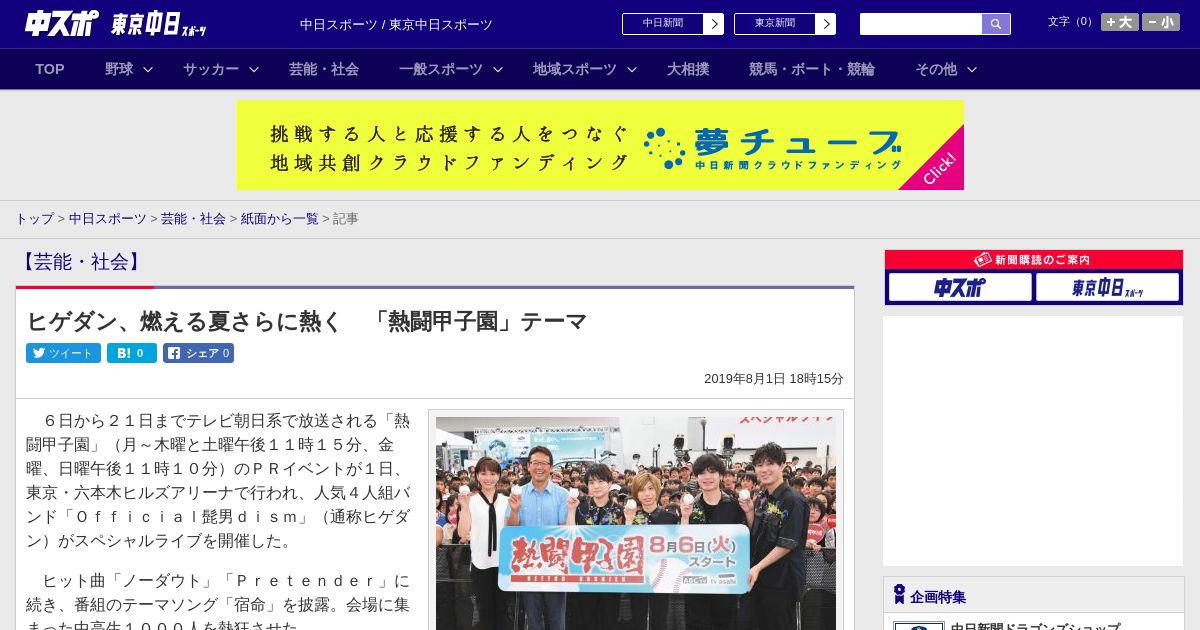Click the 中スポ logo in the header
The image size is (1200, 630).
tap(62, 23)
